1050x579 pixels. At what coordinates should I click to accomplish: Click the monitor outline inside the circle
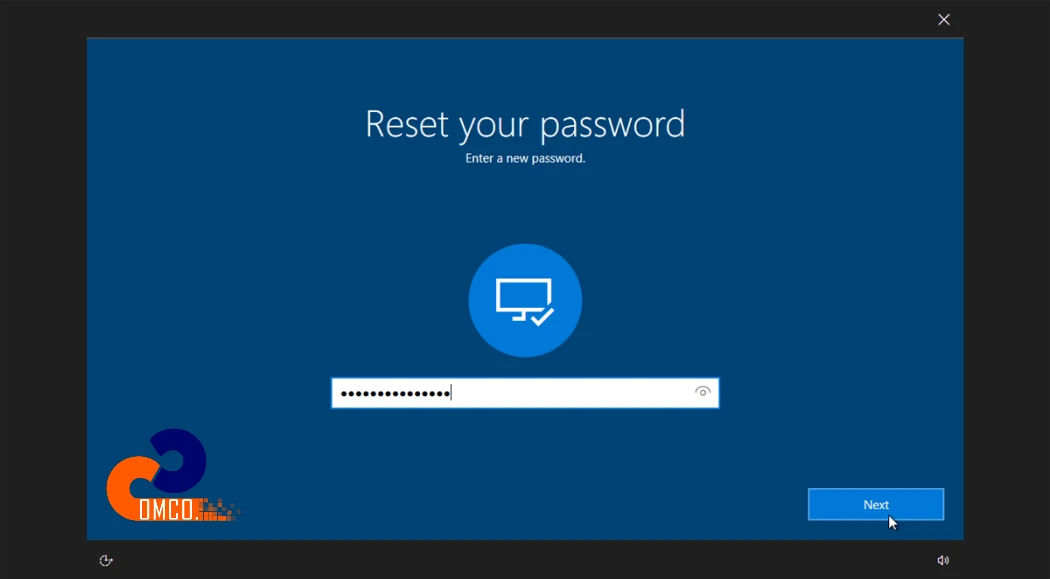(x=522, y=299)
